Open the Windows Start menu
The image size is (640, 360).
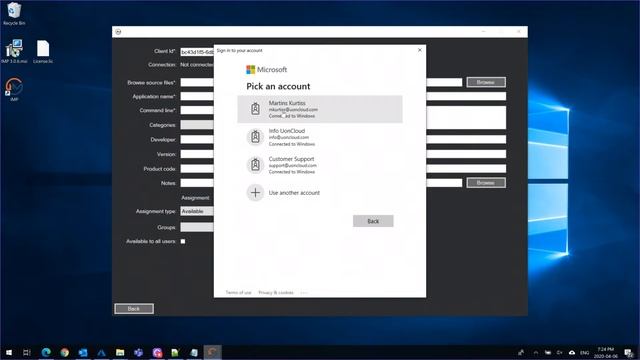9,352
